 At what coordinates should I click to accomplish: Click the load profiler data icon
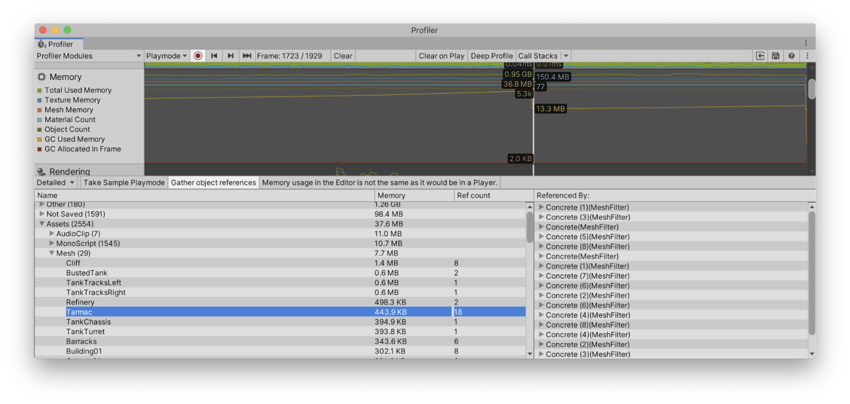click(760, 56)
